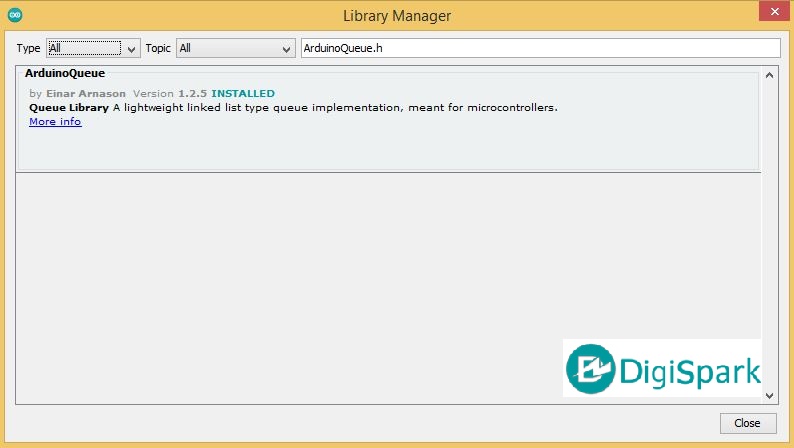Open the Type dropdown set to All
This screenshot has width=794, height=448.
[x=93, y=48]
